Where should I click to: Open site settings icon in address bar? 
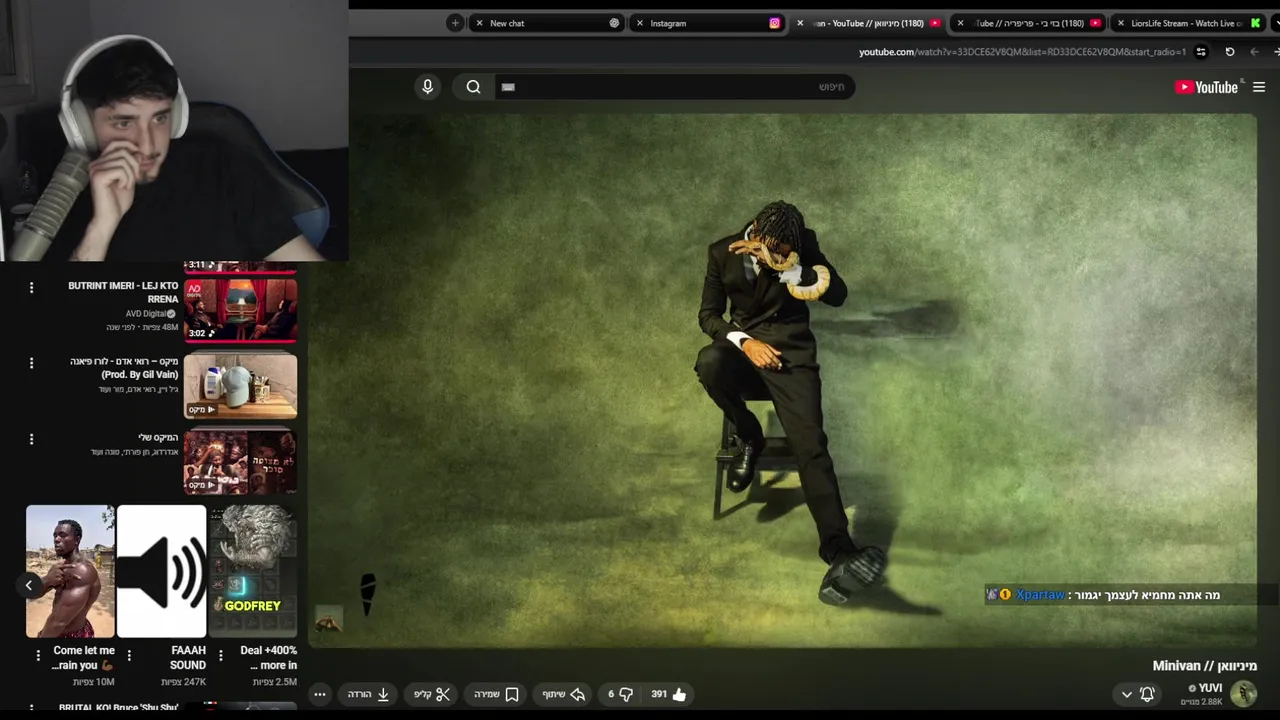pos(1201,52)
